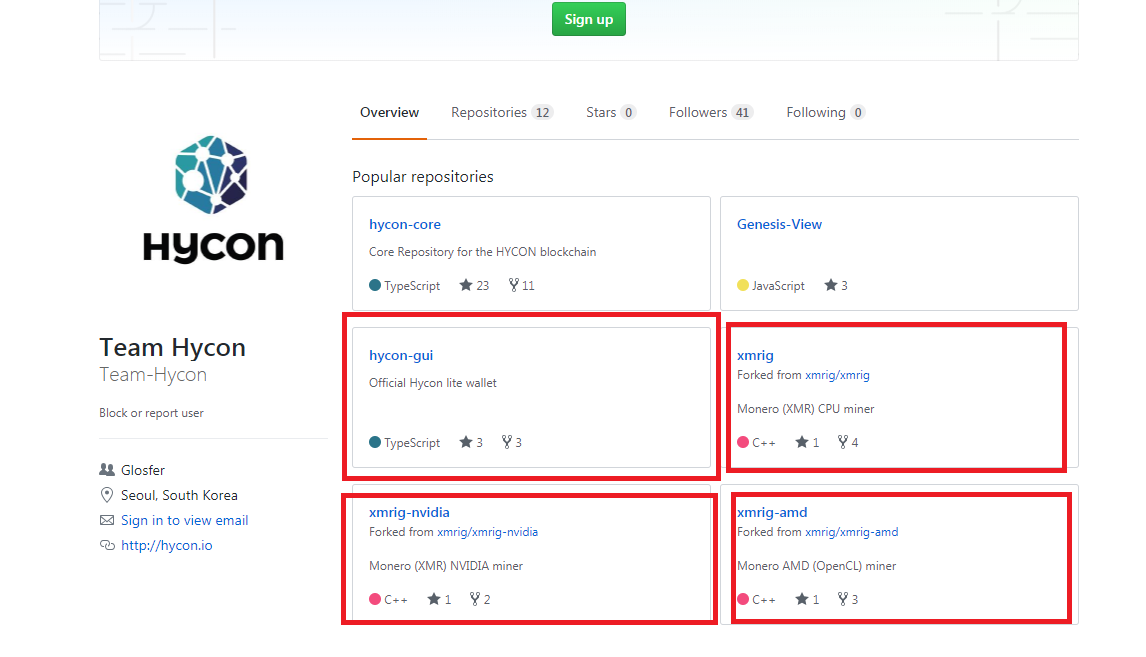Click 'Monero (XMR) CPU miner' description
This screenshot has width=1146, height=657.
(805, 409)
